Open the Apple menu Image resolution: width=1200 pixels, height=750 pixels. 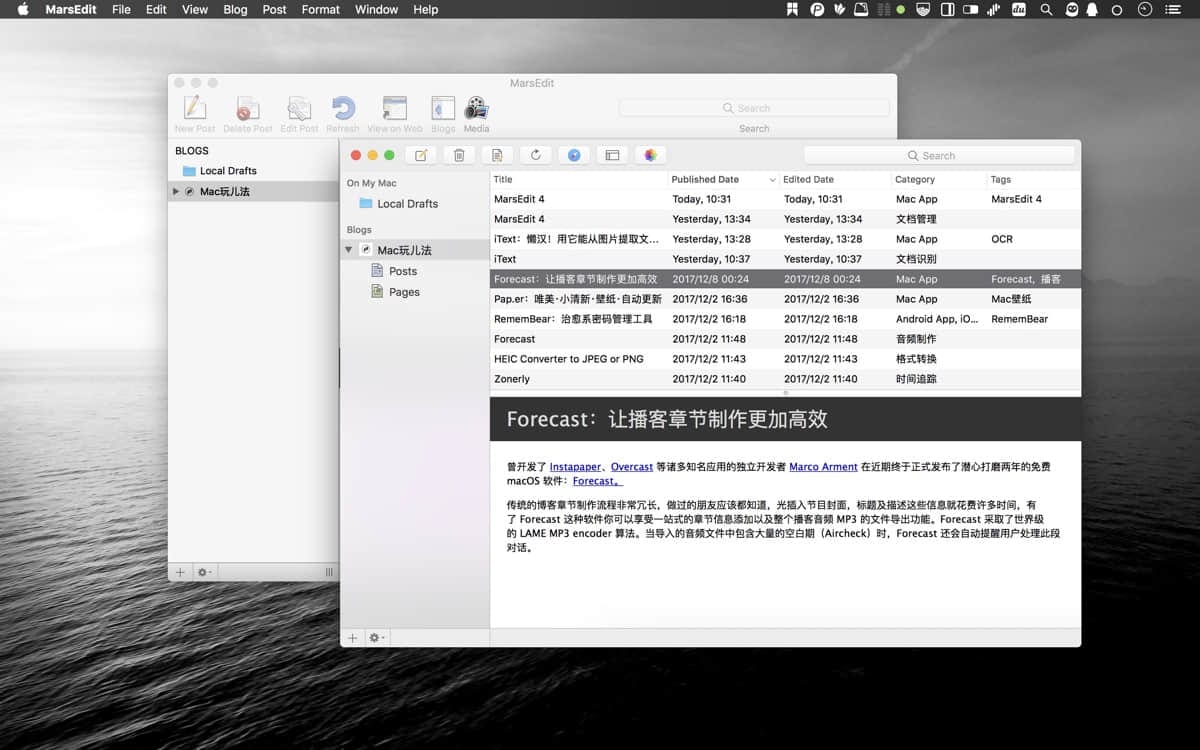[x=22, y=9]
